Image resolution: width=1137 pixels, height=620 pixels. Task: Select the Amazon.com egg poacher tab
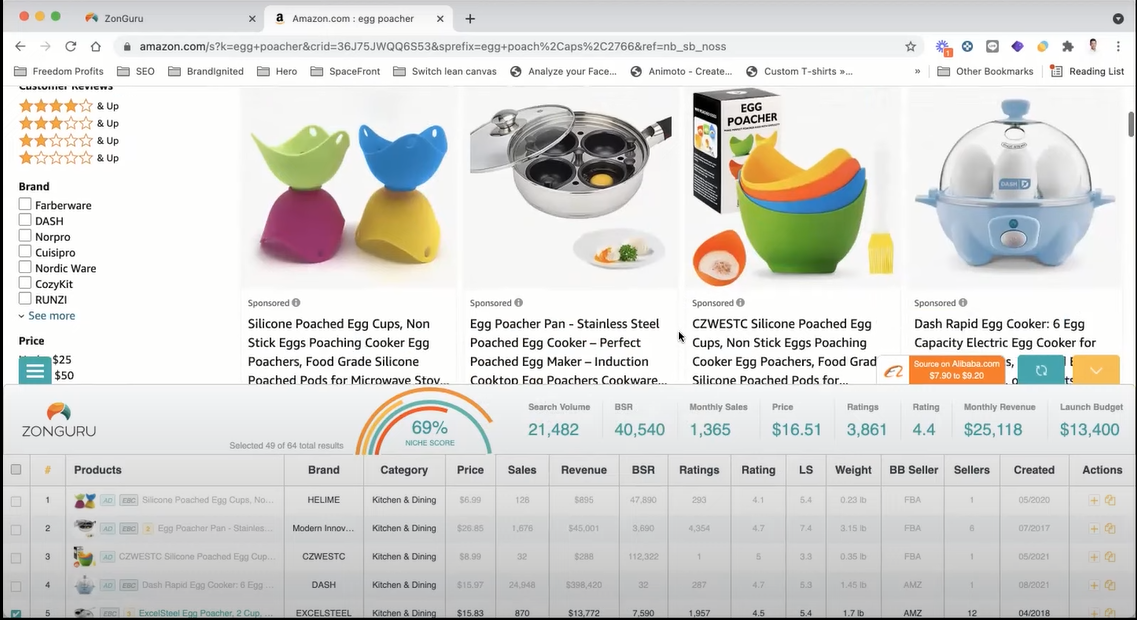(359, 18)
